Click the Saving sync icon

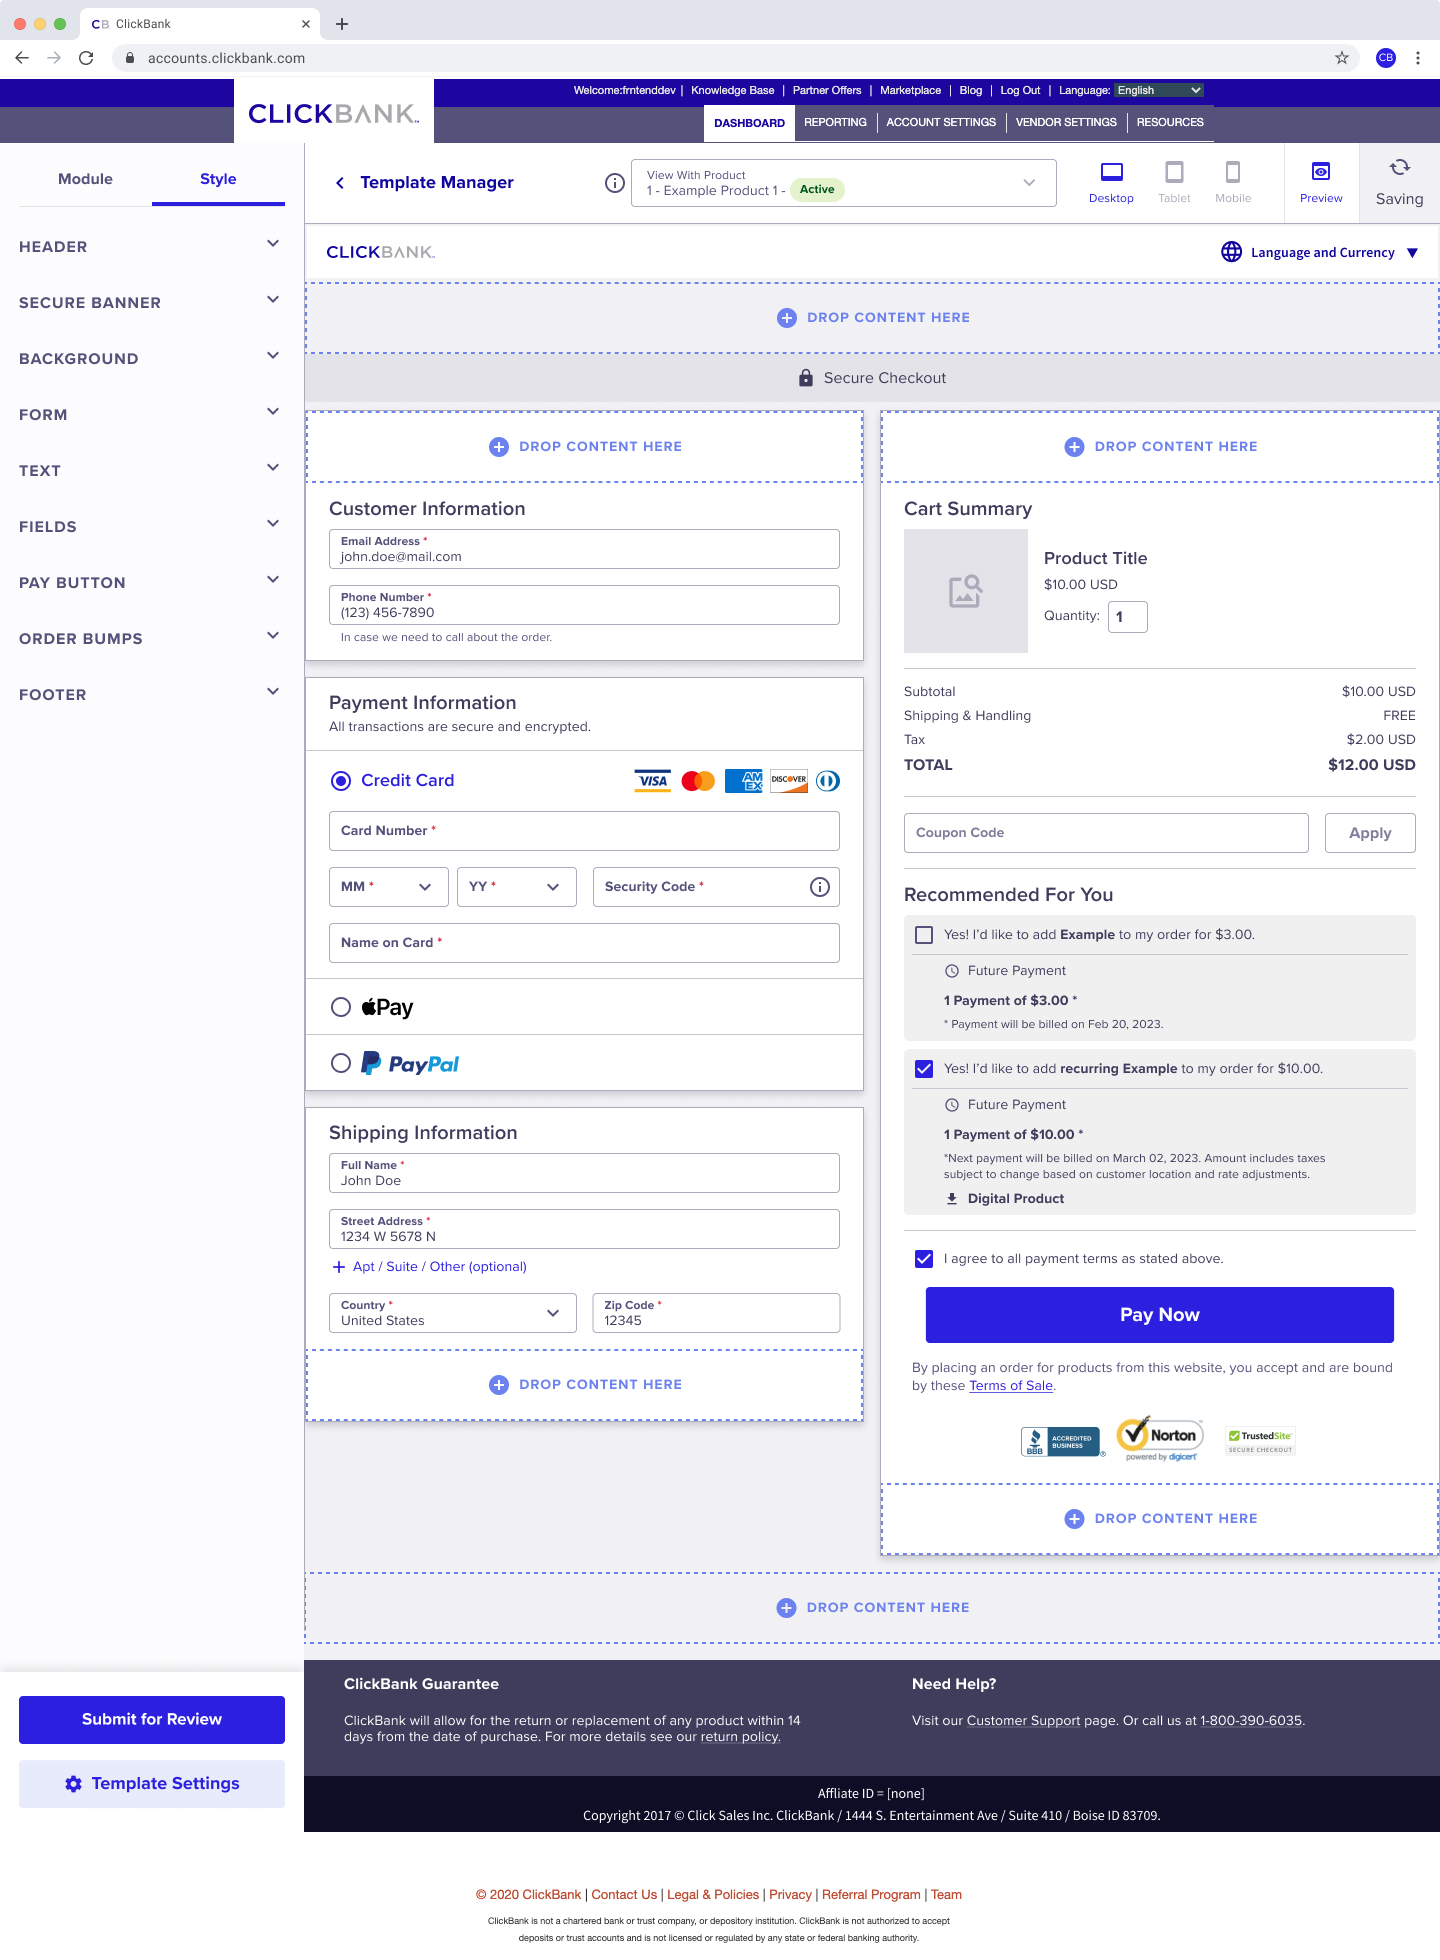[x=1400, y=168]
